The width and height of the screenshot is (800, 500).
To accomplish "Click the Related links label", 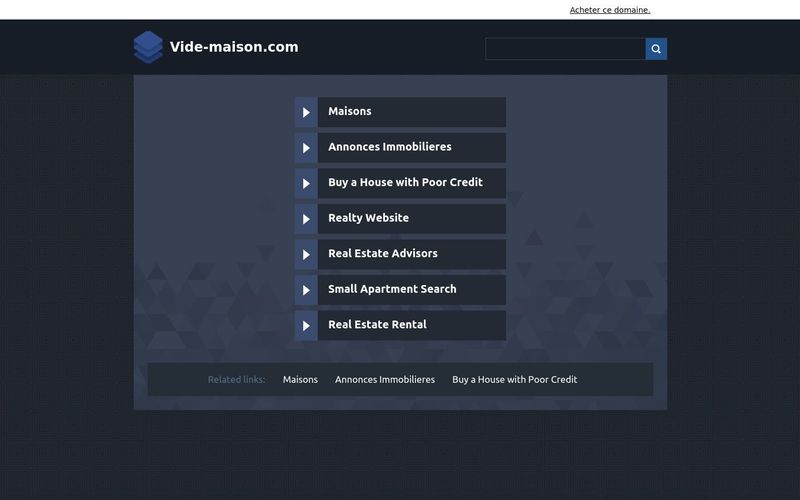I will 236,380.
